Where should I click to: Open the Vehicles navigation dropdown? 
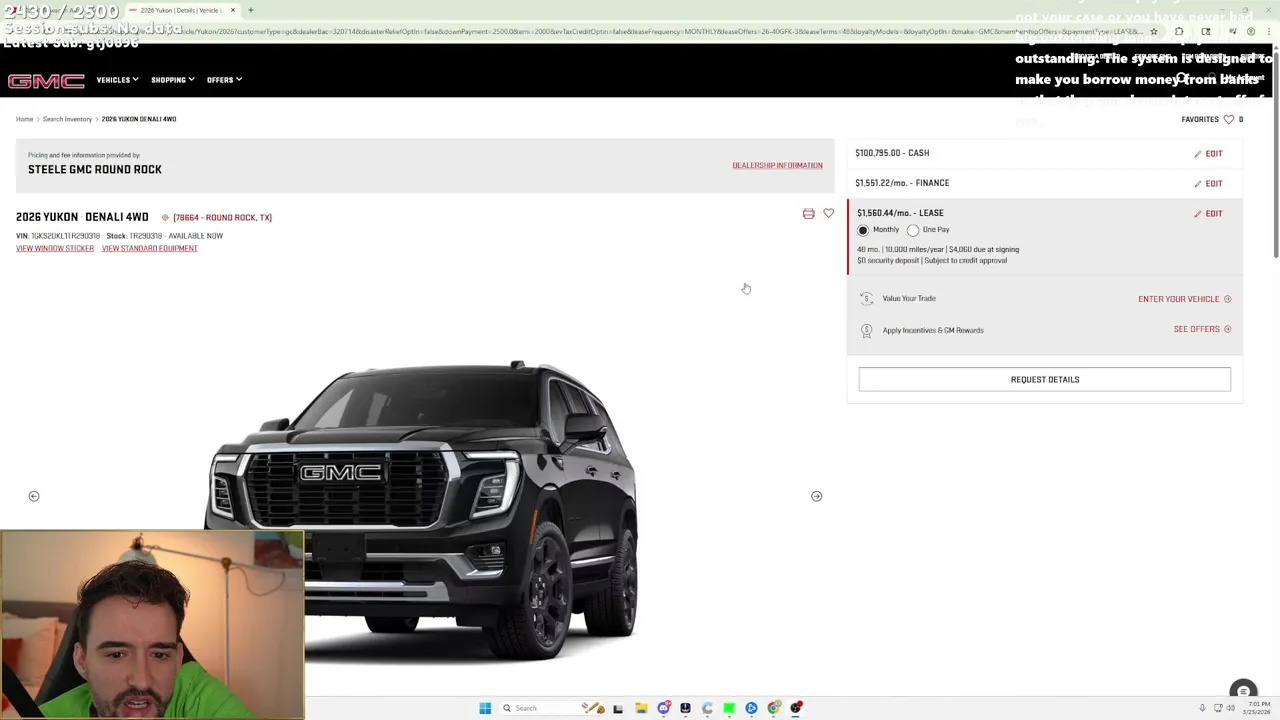coord(116,80)
